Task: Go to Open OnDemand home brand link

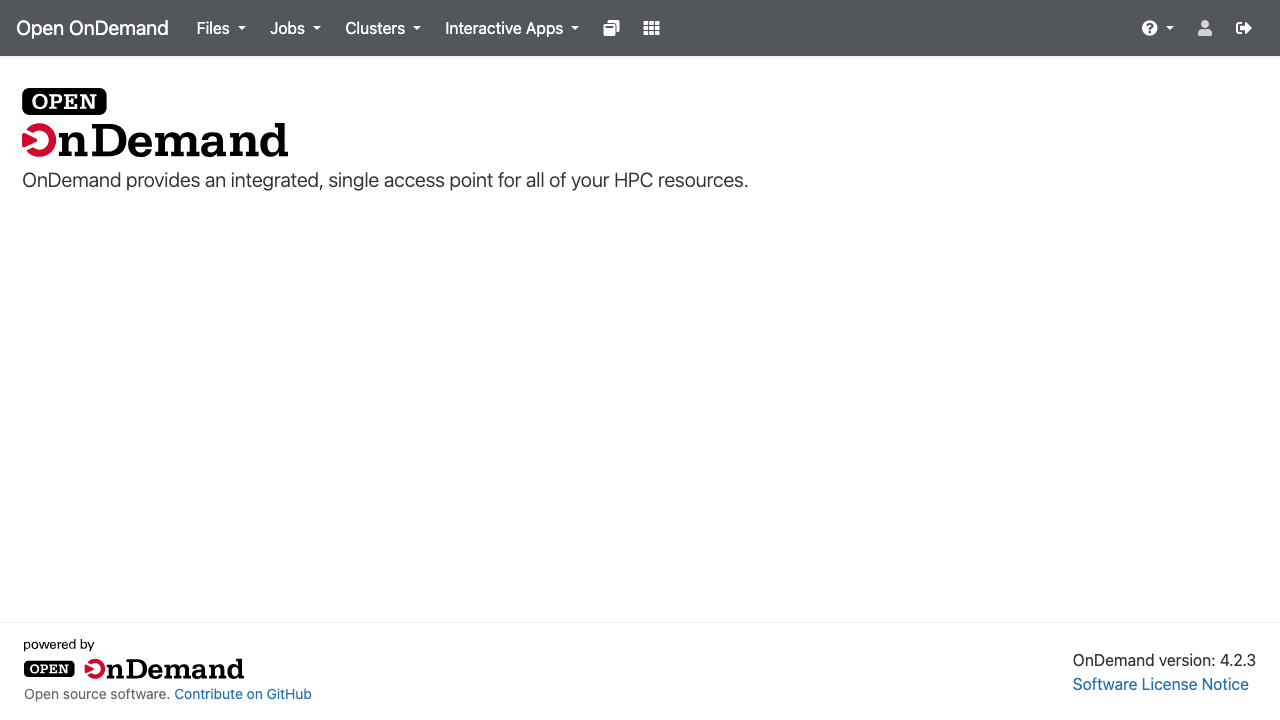Action: [92, 28]
